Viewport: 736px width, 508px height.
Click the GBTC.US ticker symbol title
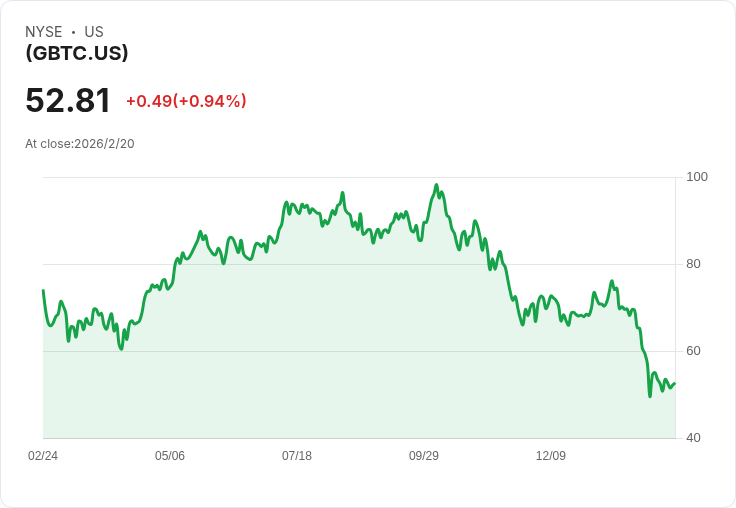[77, 53]
